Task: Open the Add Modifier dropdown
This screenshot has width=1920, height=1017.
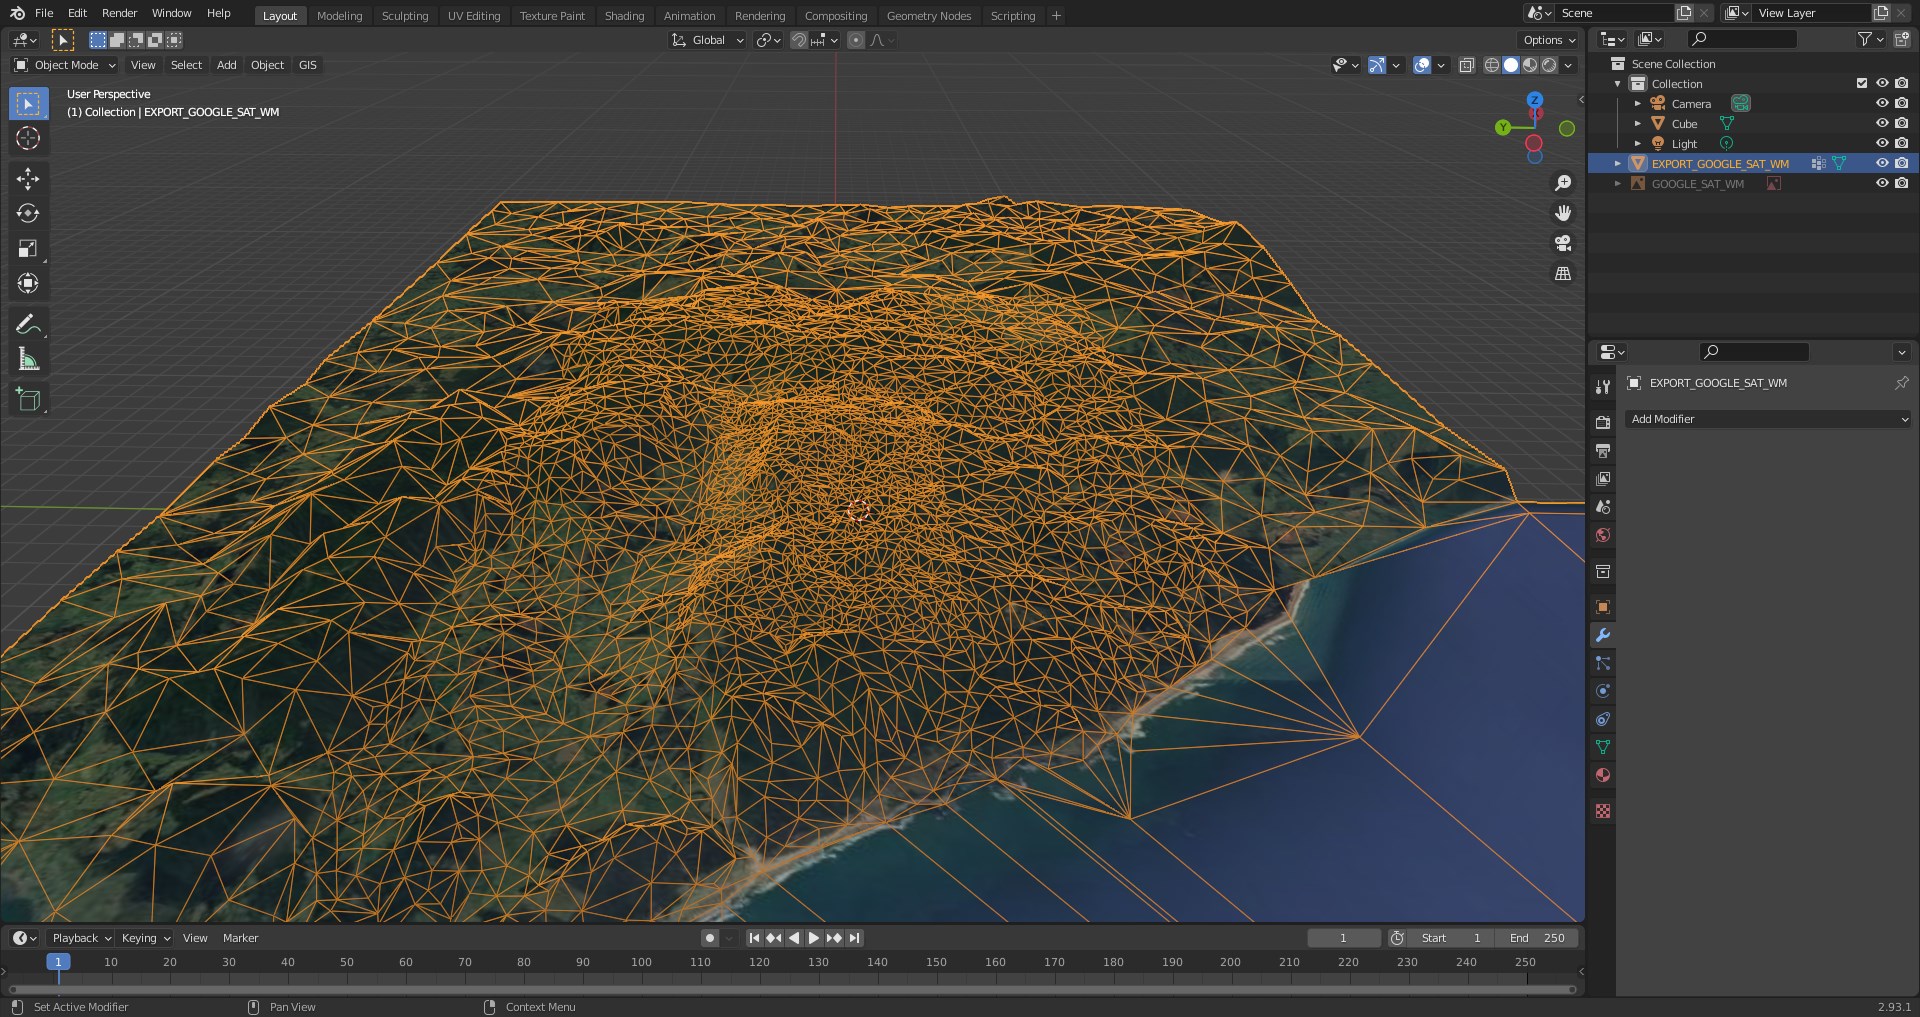Action: coord(1767,419)
